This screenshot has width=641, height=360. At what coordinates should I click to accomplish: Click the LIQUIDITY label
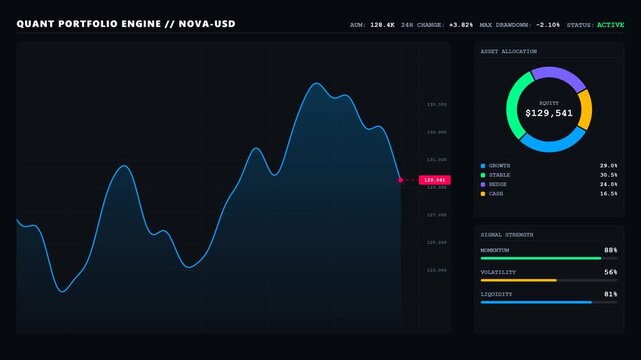[496, 294]
